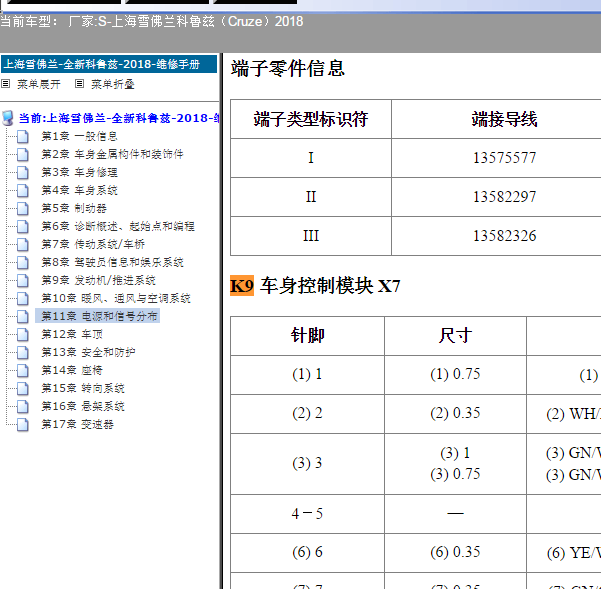
Task: Select 第15章 转向系统
Action: [83, 389]
